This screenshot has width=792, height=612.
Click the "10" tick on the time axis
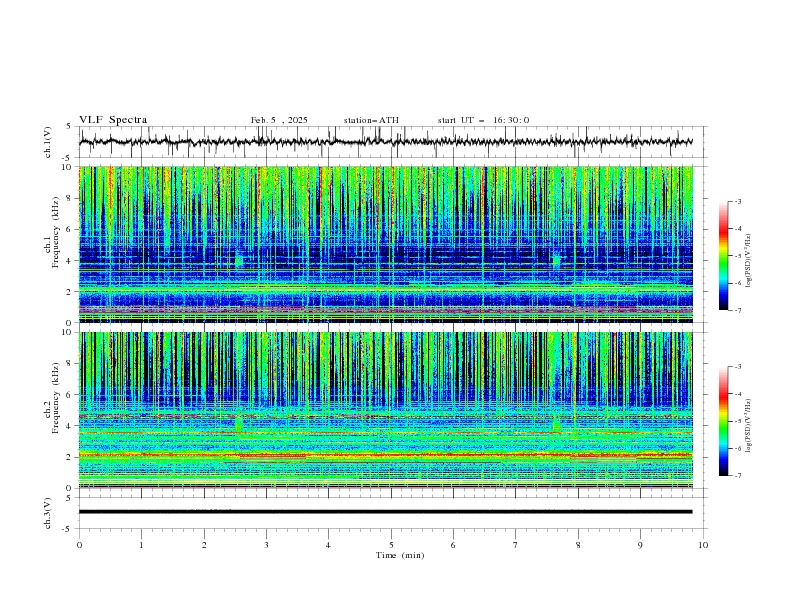click(x=703, y=545)
